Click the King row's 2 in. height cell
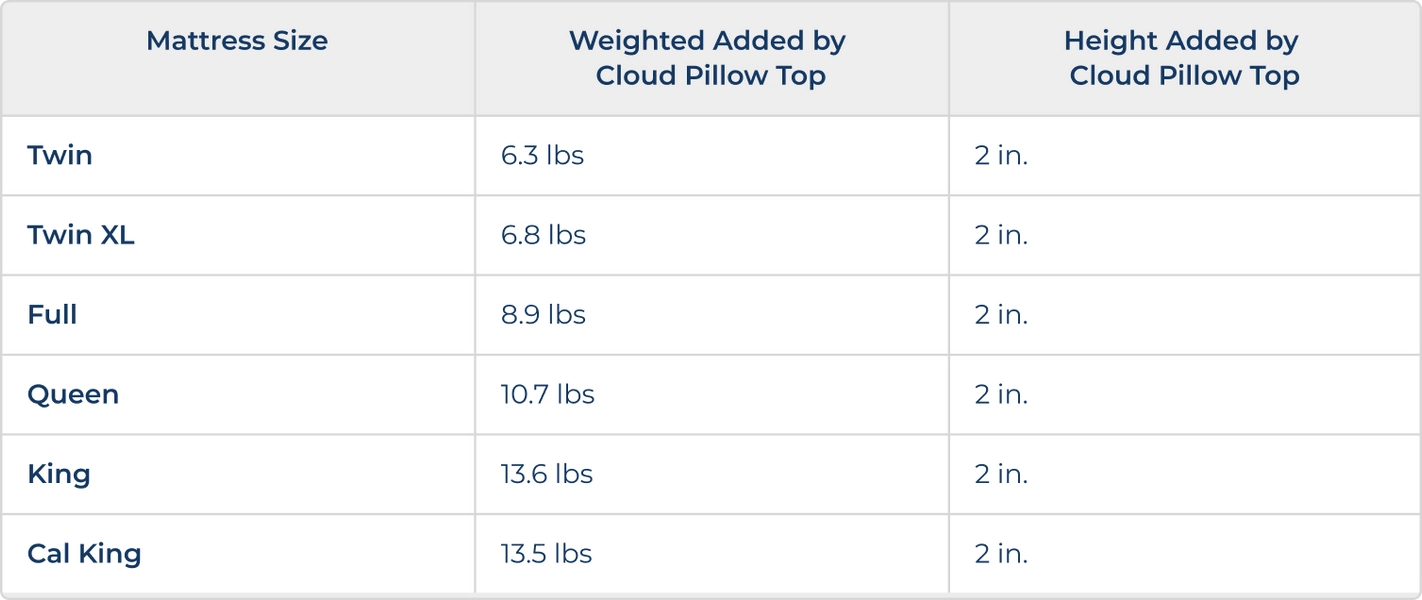Screen dimensions: 1422x600 click(1001, 474)
